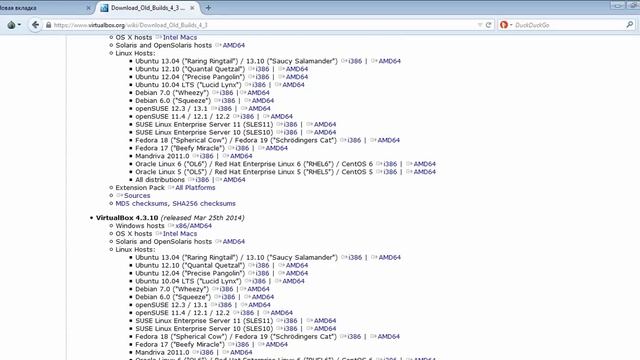Image resolution: width=640 pixels, height=360 pixels.
Task: Open i386 link for openSUSE 12.3 / 13.1 upper list
Action: pyautogui.click(x=224, y=109)
